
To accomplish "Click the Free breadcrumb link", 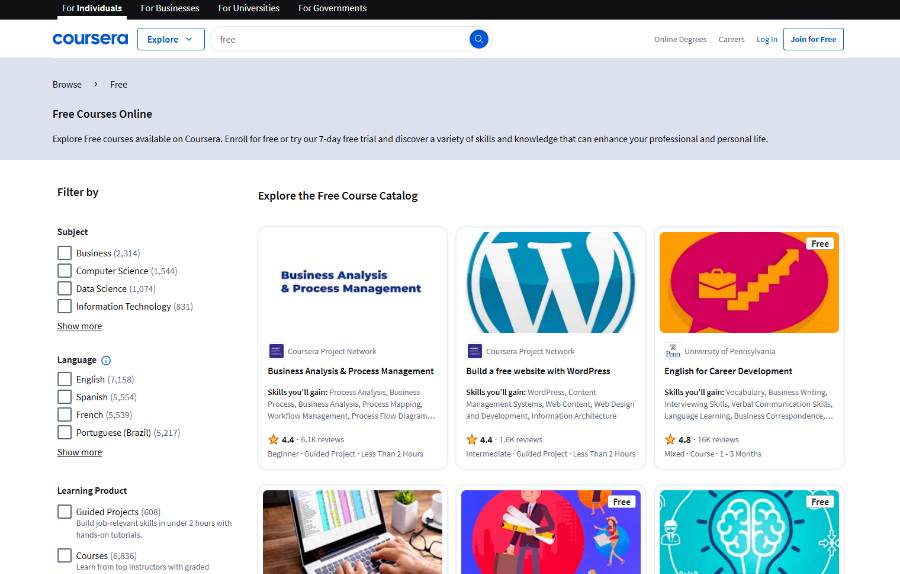I will click(119, 84).
